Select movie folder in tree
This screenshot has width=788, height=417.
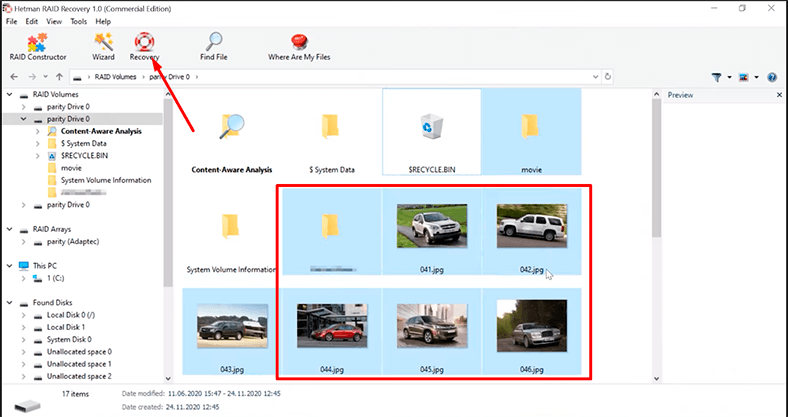[71, 168]
